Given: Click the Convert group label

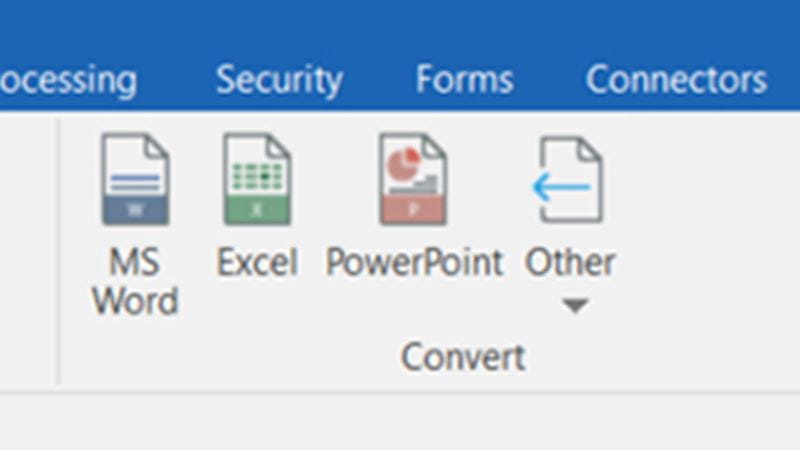Looking at the screenshot, I should [463, 356].
